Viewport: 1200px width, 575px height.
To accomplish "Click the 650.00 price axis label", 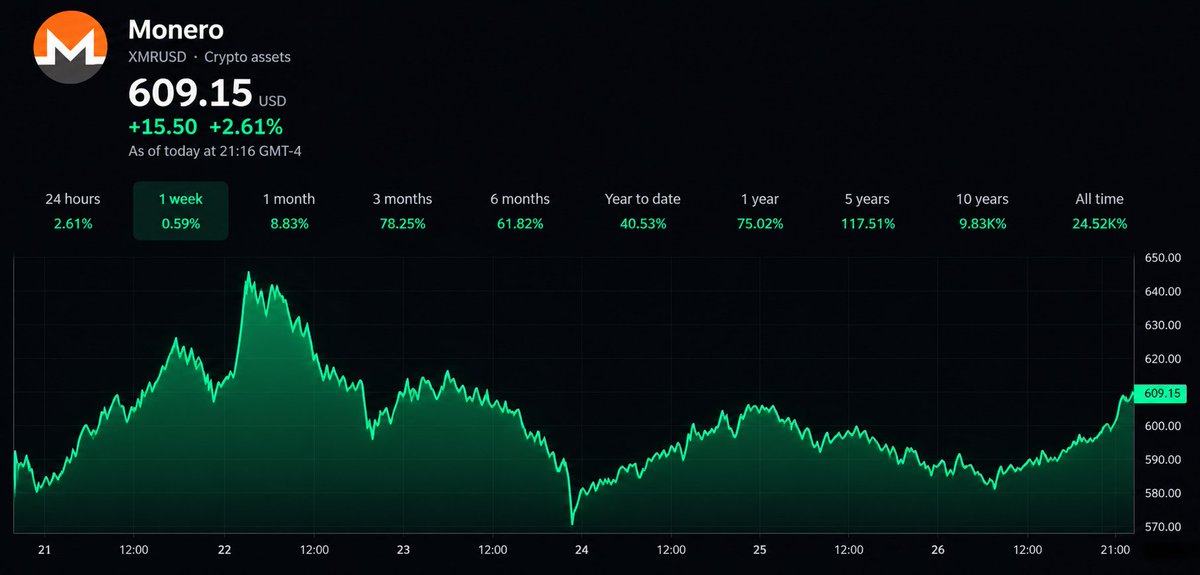I will (1164, 259).
